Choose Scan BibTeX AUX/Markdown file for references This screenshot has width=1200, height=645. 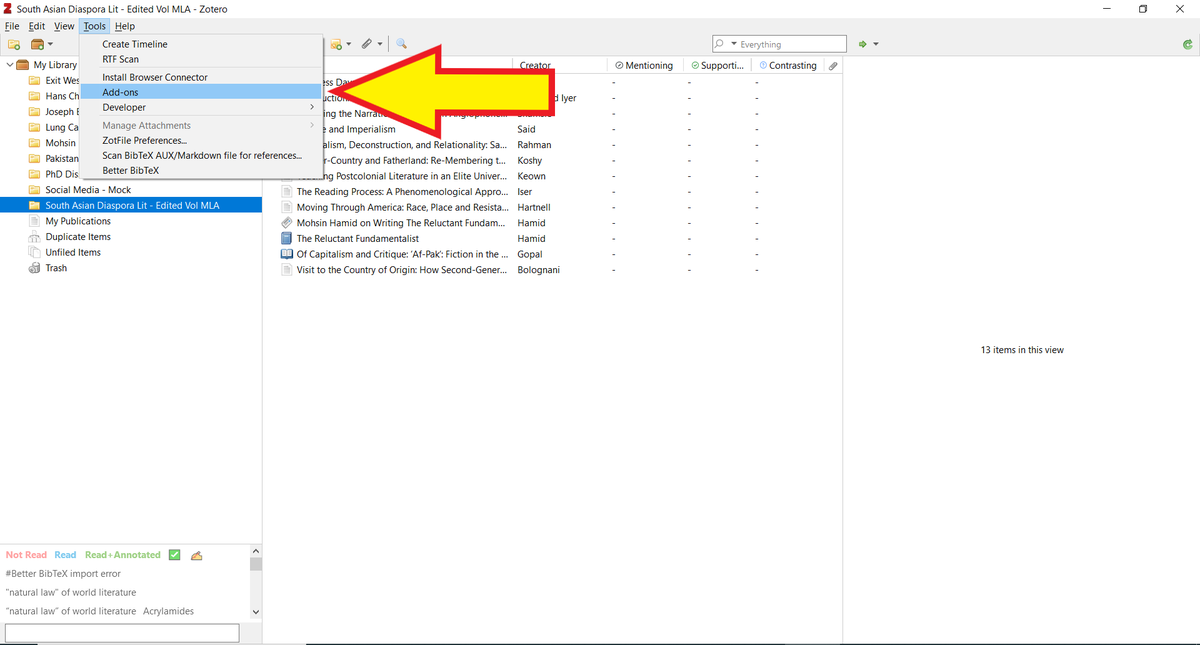203,156
